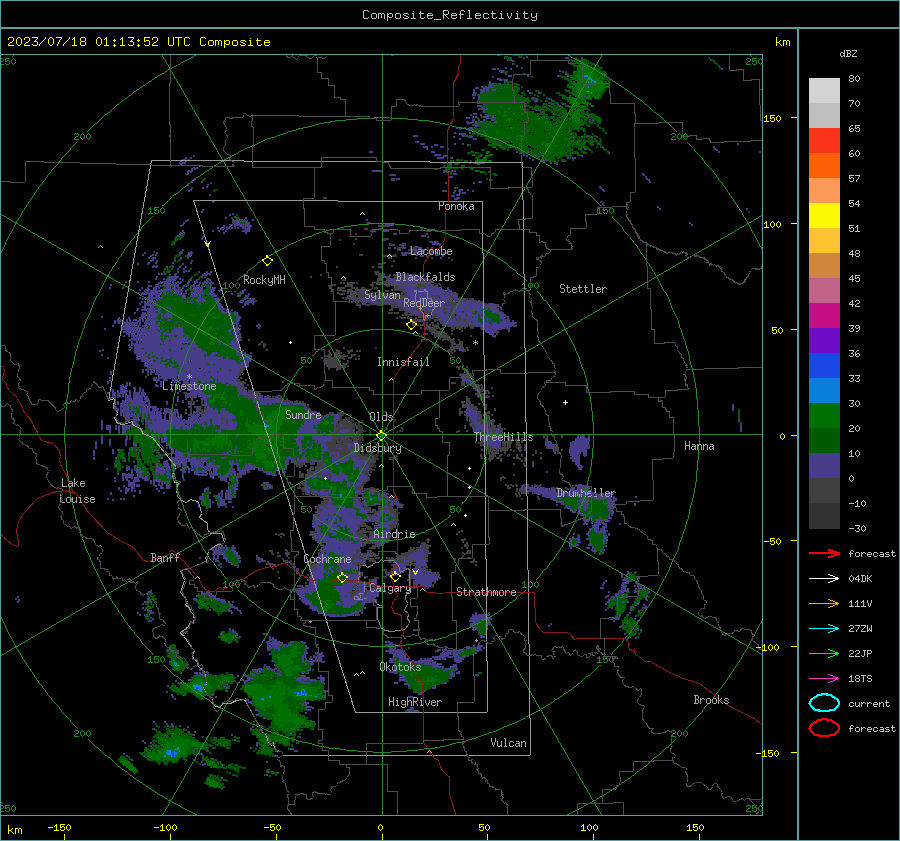
Task: Click the Innisfail city label
Action: pos(403,362)
